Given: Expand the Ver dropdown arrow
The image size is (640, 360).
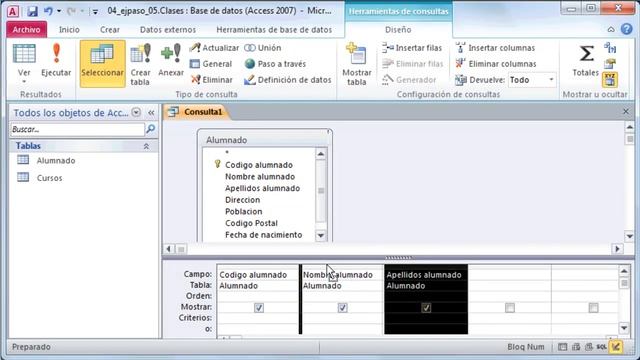Looking at the screenshot, I should point(24,82).
